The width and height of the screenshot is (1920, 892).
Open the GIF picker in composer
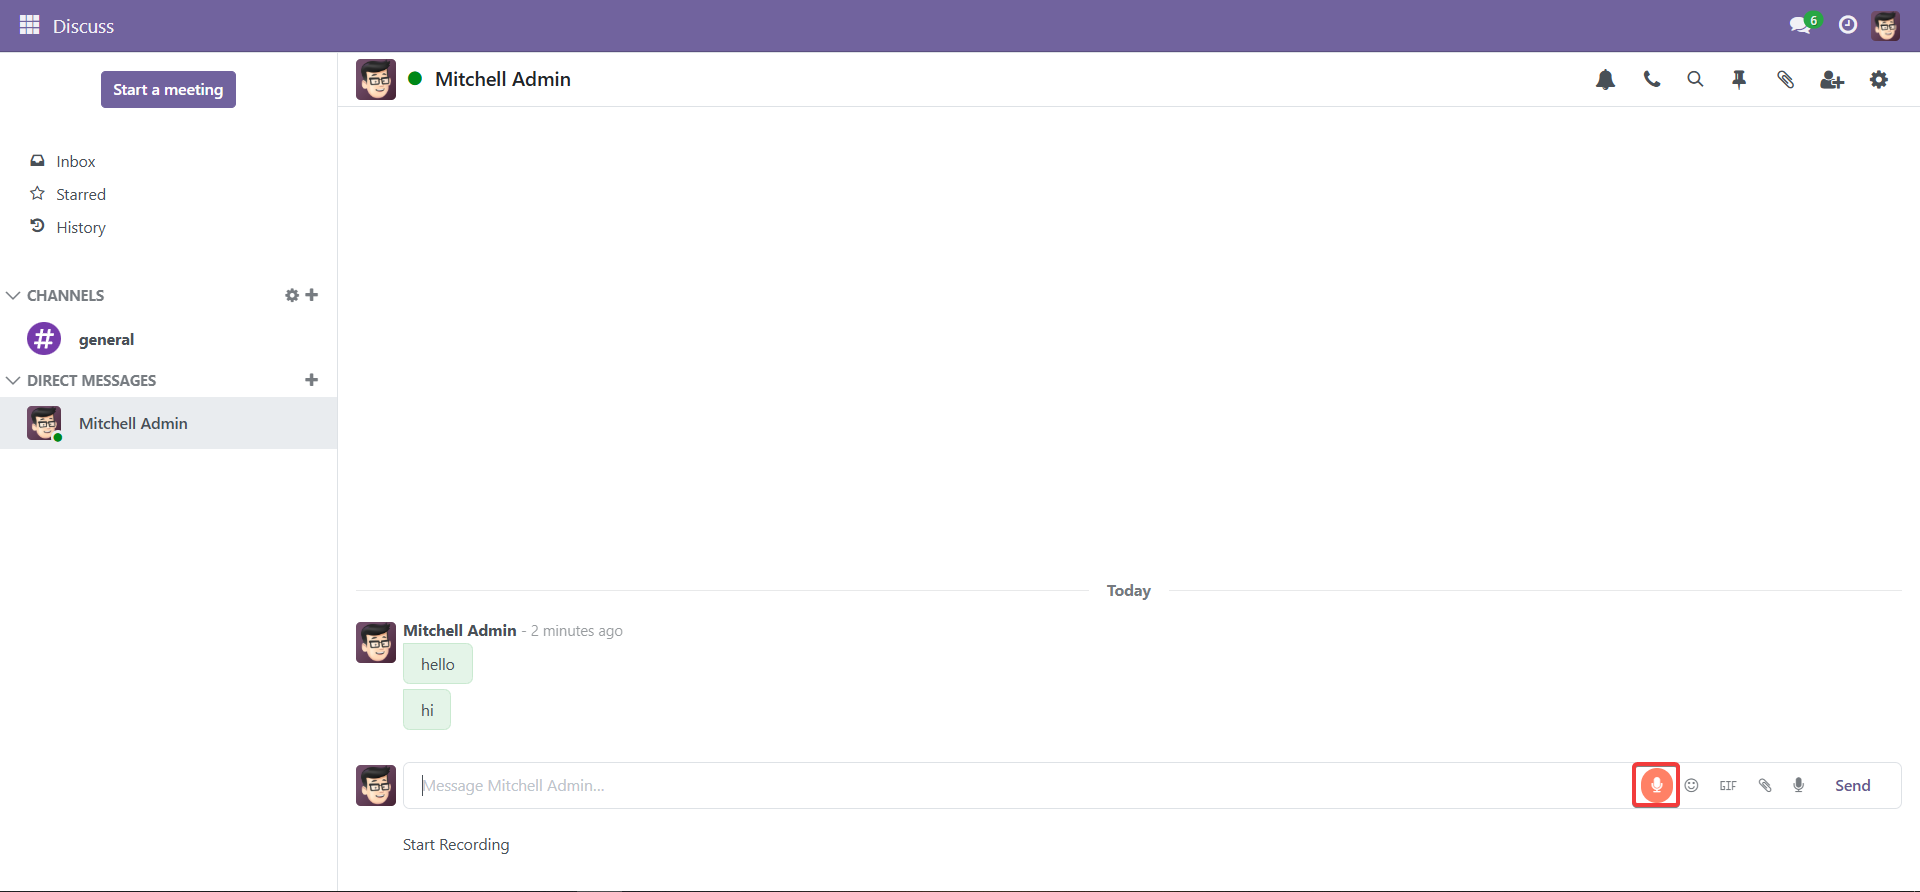pyautogui.click(x=1728, y=786)
